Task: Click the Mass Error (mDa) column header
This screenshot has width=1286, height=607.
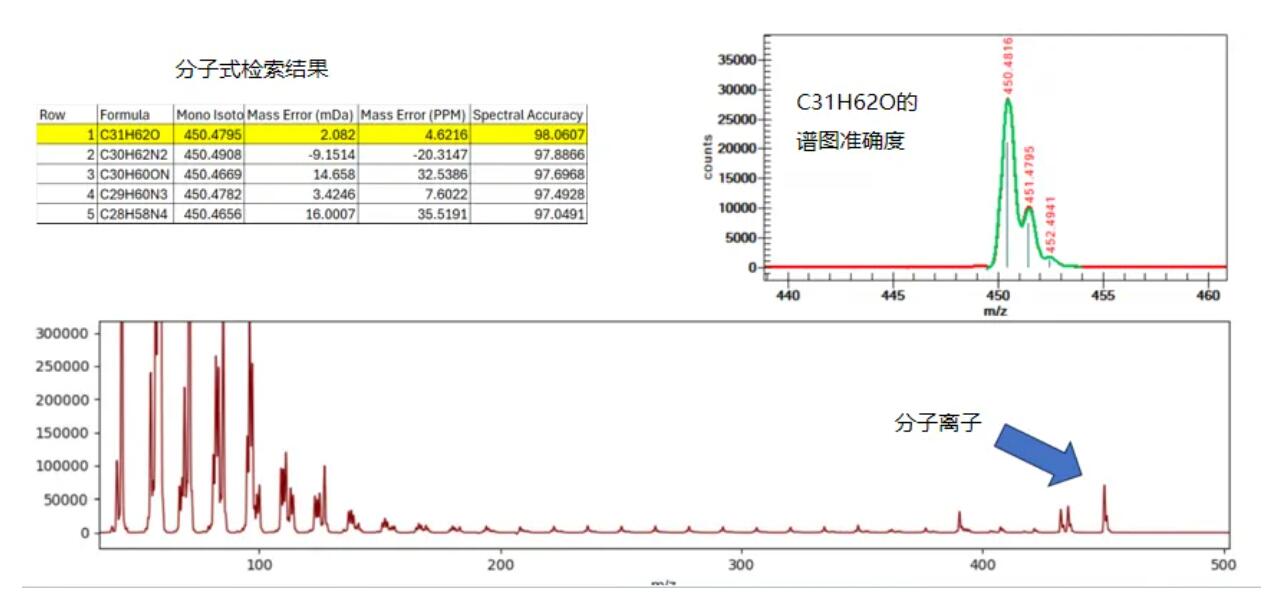Action: (300, 115)
